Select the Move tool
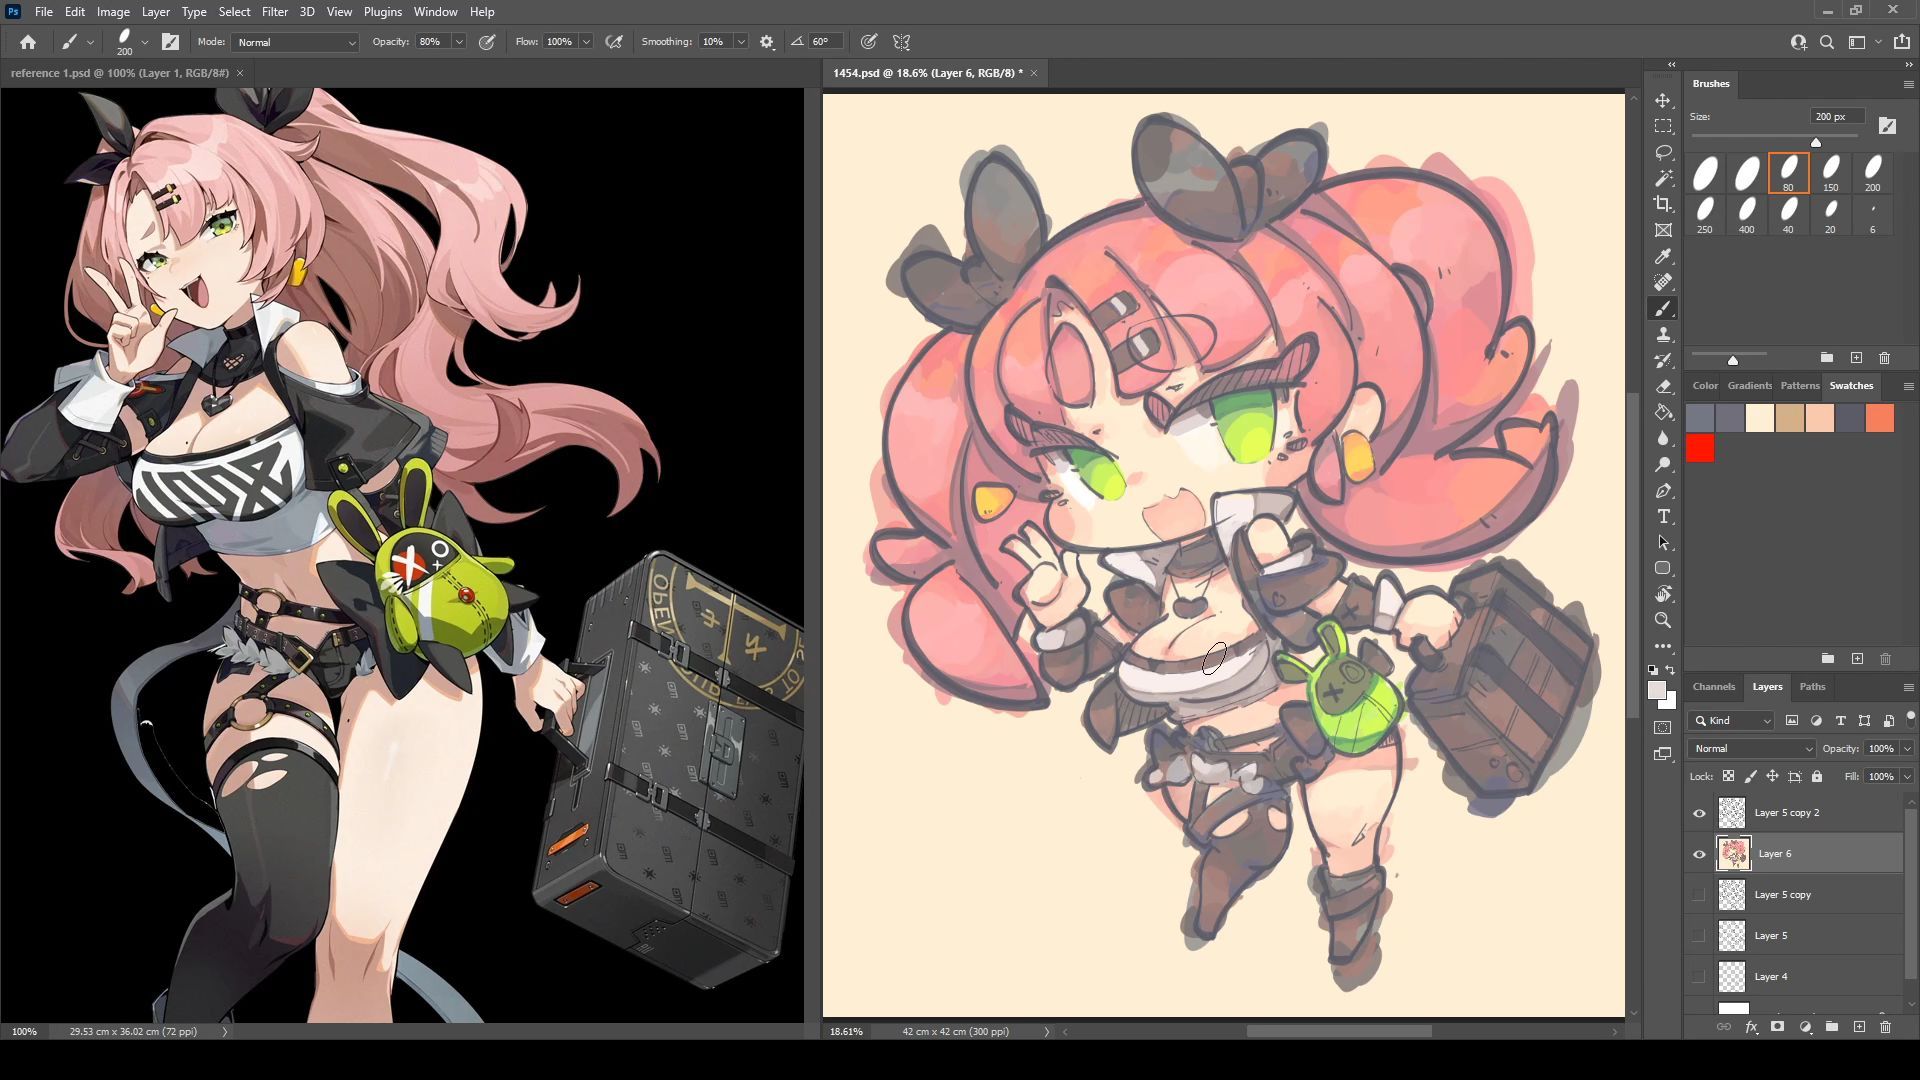 click(x=1663, y=101)
